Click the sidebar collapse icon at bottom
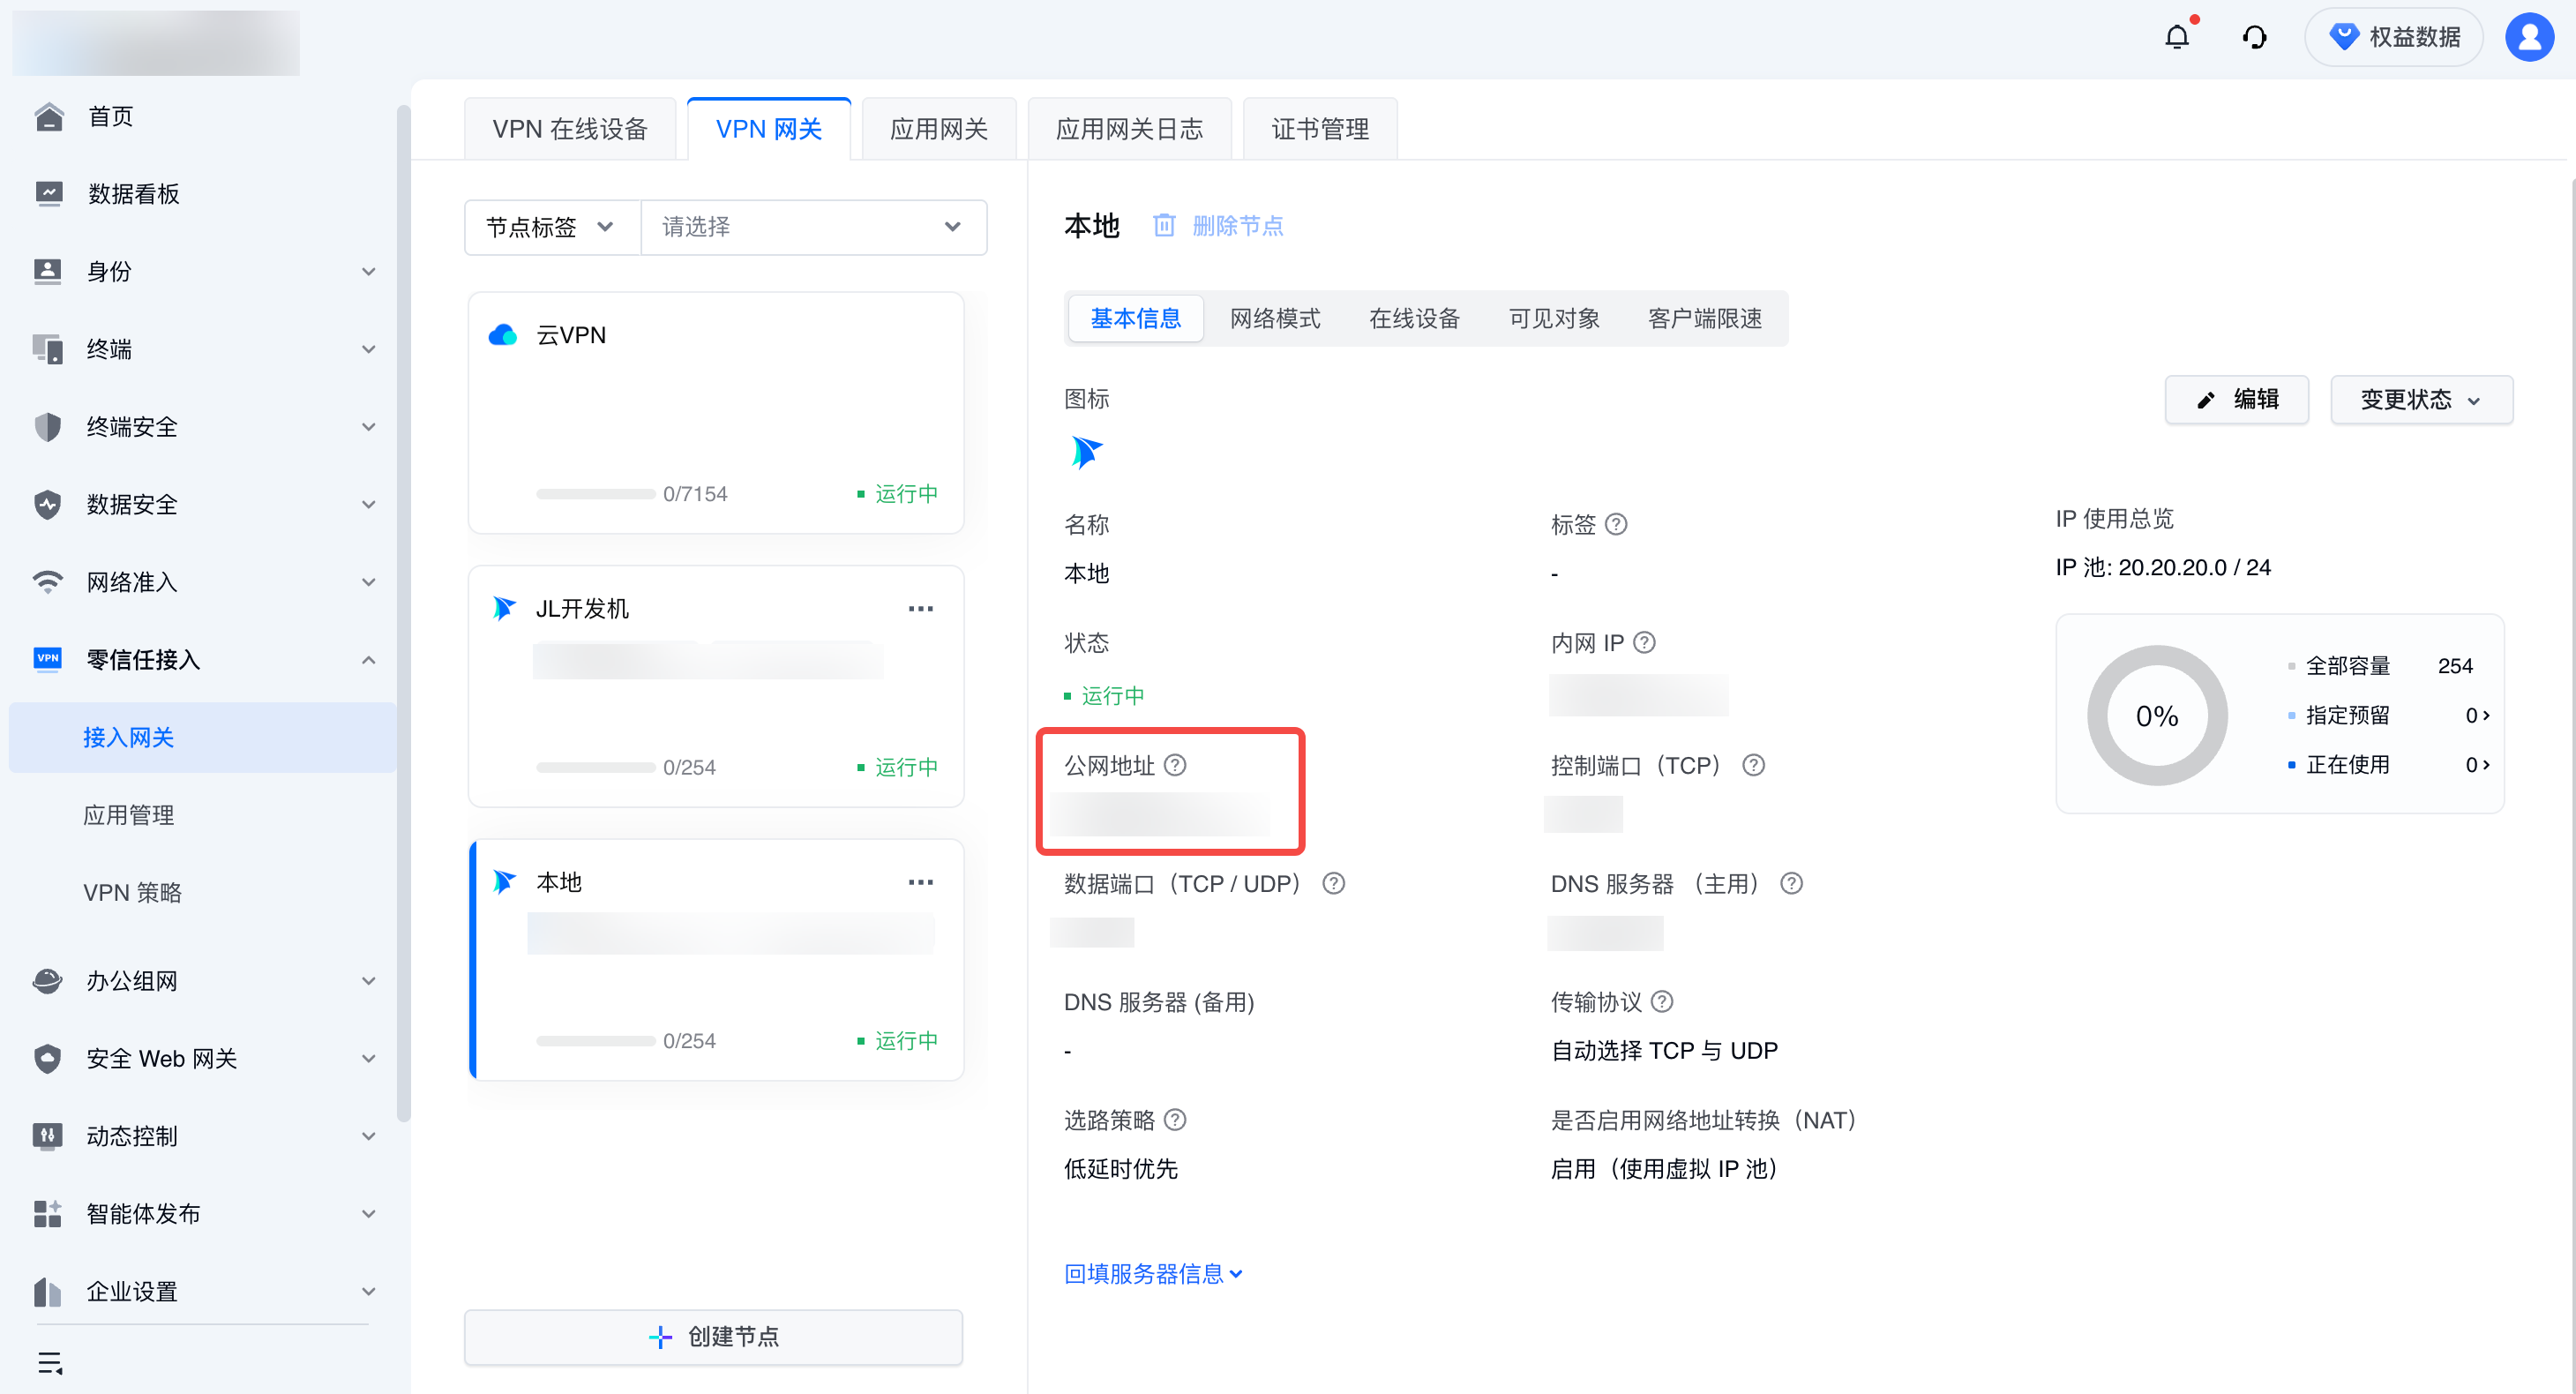Viewport: 2576px width, 1394px height. tap(50, 1362)
